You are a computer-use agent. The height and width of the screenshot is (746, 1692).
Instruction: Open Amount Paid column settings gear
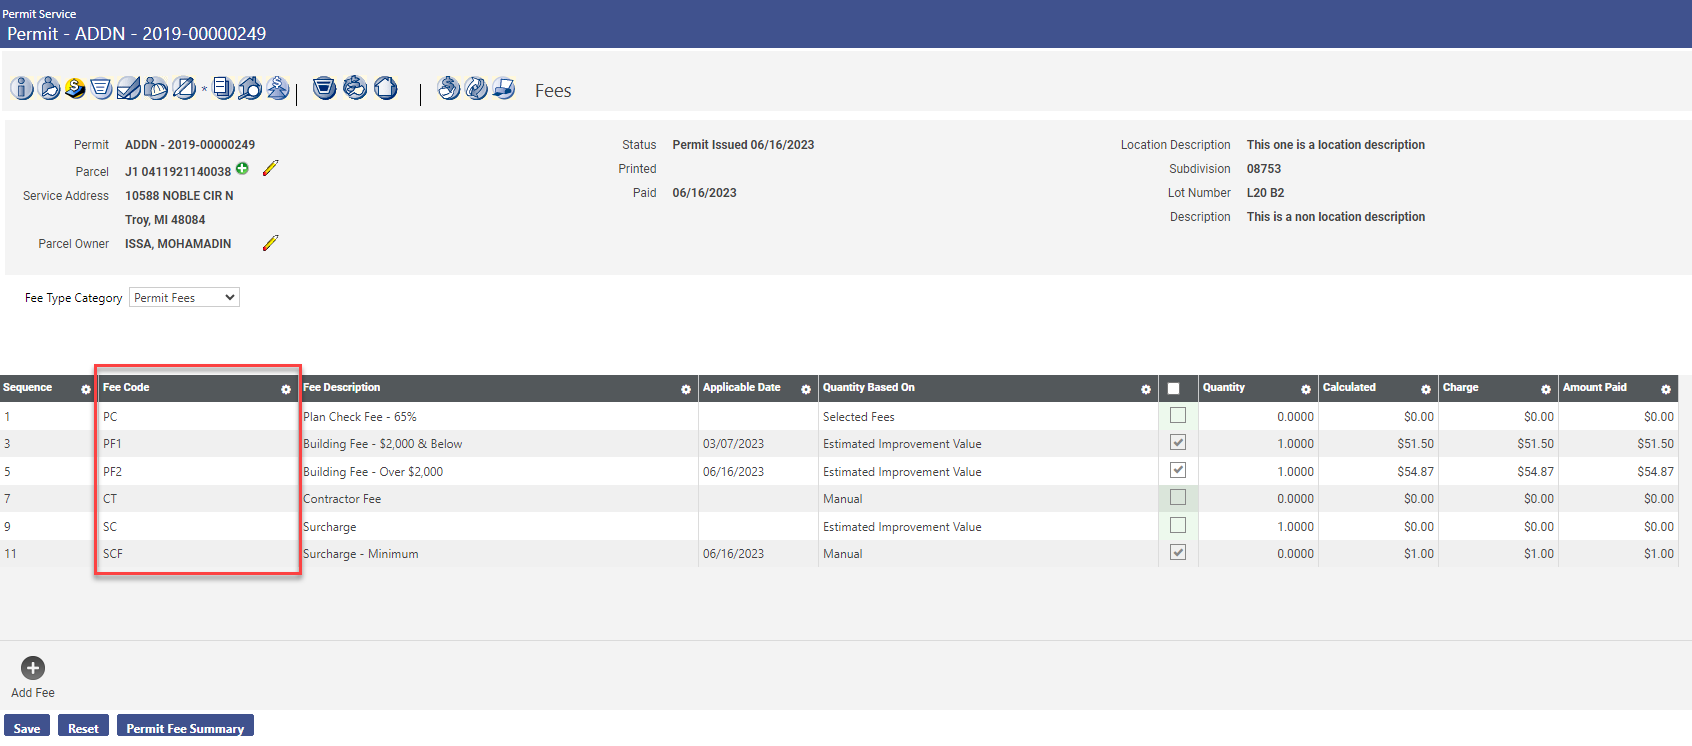tap(1666, 389)
